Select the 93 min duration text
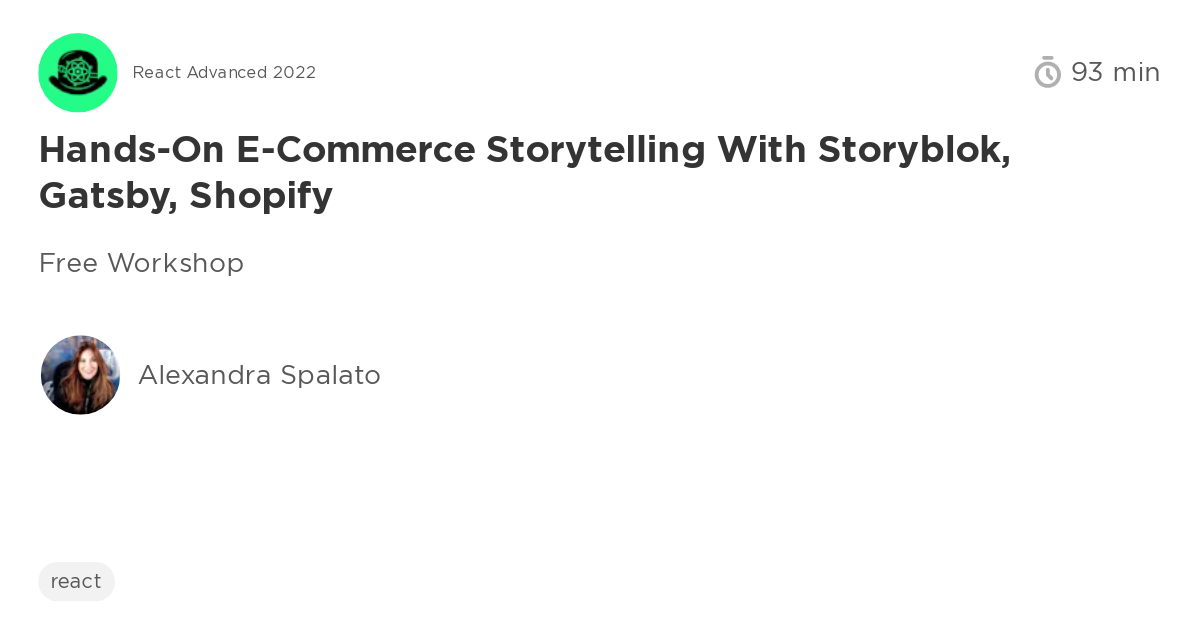 [x=1115, y=72]
